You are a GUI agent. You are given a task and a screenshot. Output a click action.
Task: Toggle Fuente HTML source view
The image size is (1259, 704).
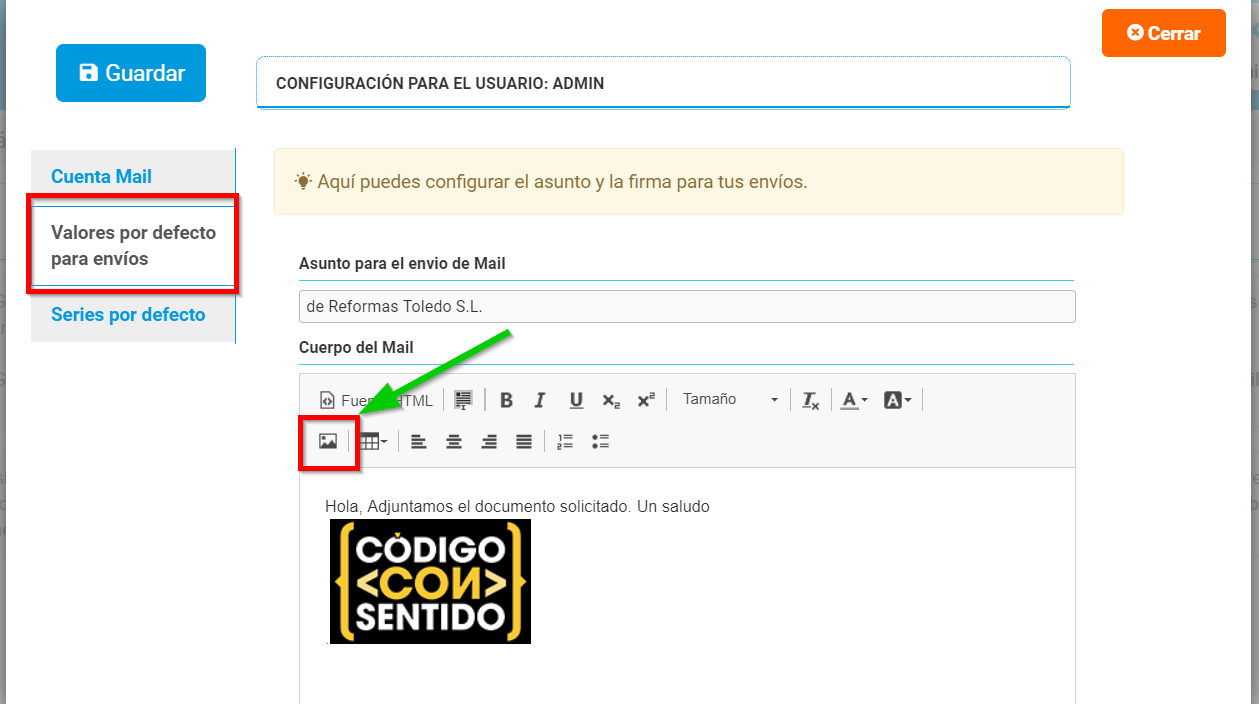[376, 400]
